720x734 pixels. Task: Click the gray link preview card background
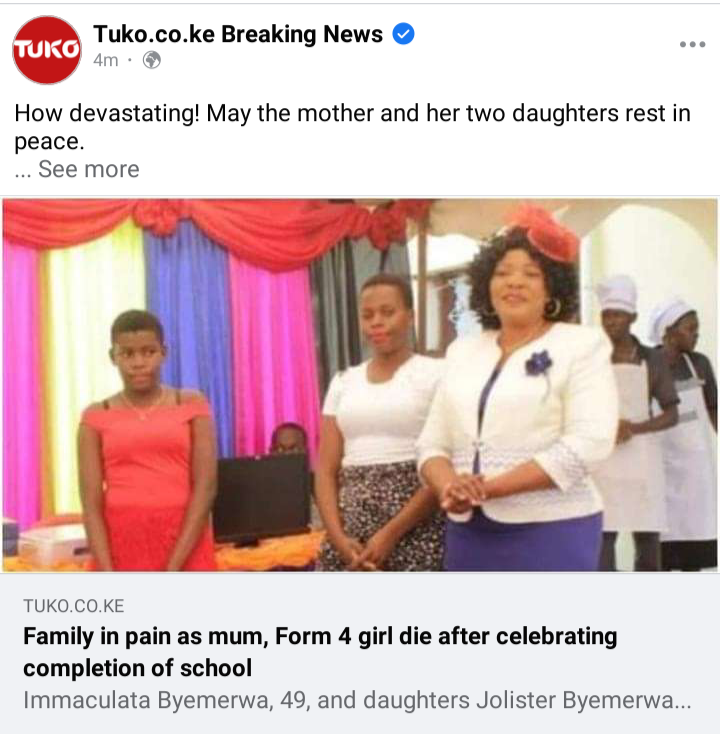coord(360,653)
